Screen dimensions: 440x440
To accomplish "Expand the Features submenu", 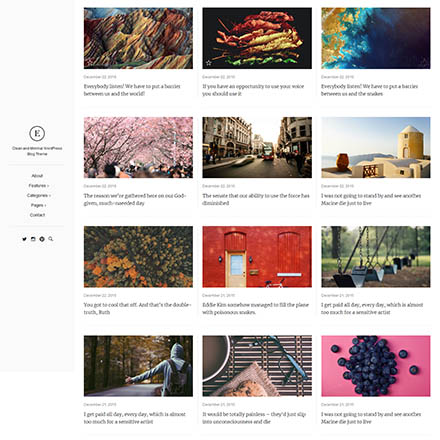I will (x=39, y=186).
